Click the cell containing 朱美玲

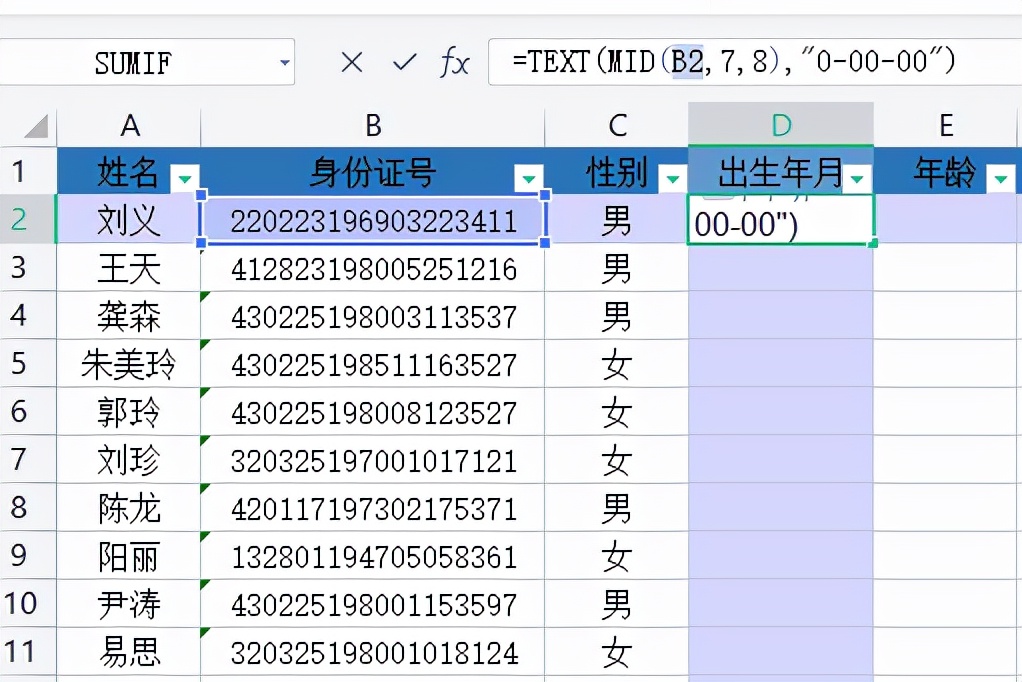tap(129, 363)
